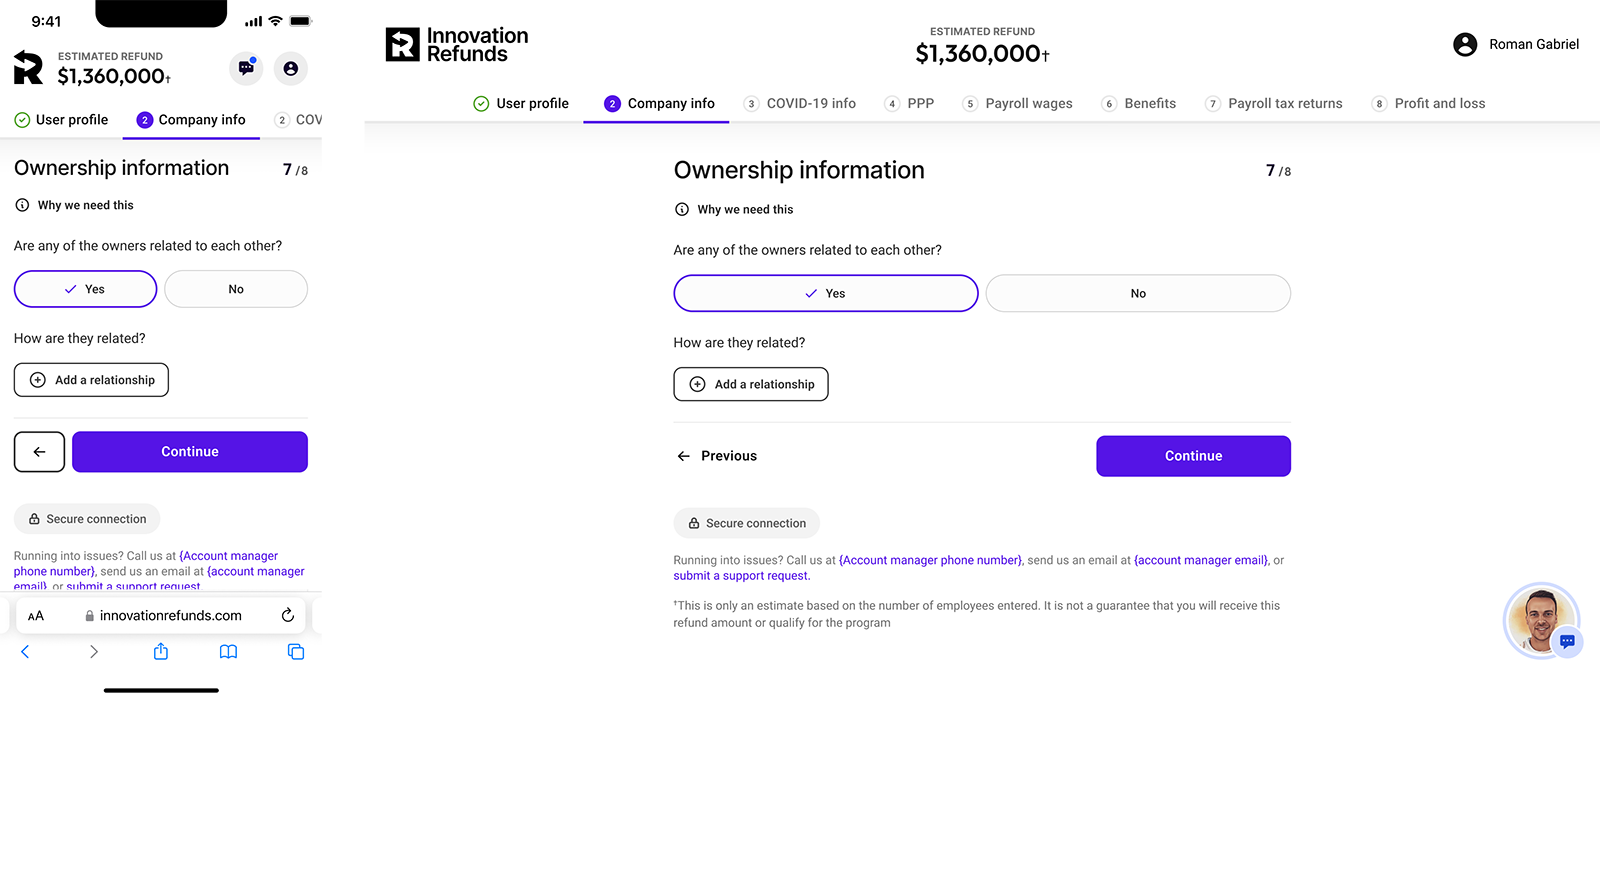Show Safari tabs overview
The image size is (1600, 878).
pyautogui.click(x=296, y=652)
